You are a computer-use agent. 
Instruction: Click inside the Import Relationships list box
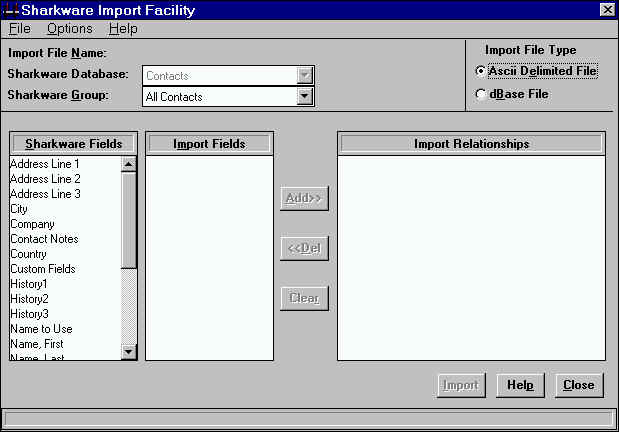click(x=471, y=257)
